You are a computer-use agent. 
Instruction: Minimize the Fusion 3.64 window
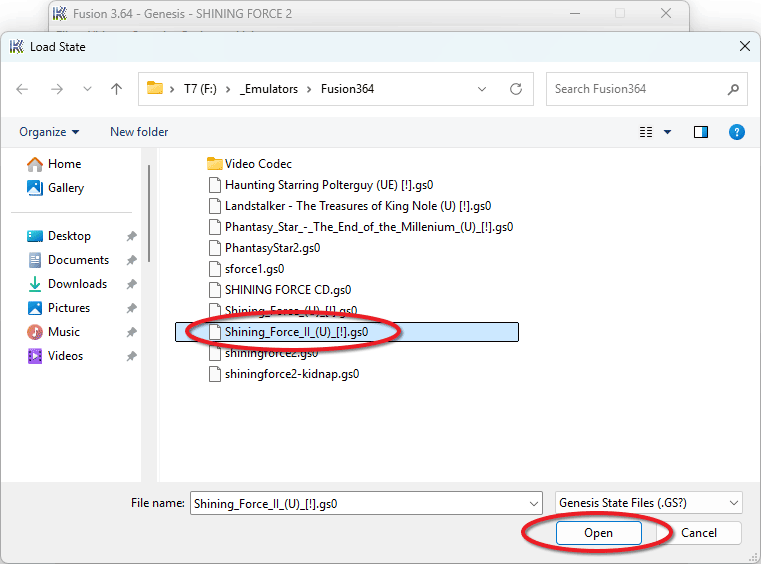575,14
